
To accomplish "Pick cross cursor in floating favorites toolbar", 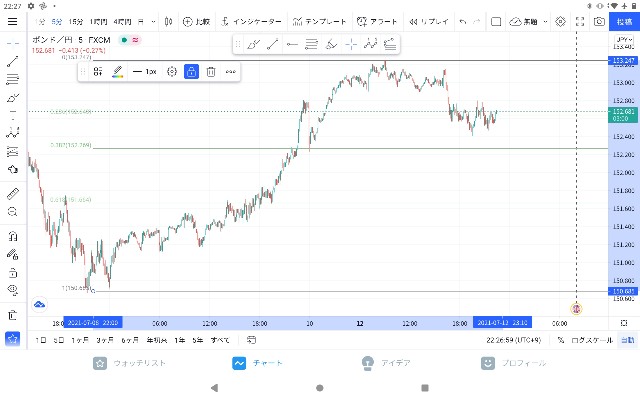I will click(351, 44).
